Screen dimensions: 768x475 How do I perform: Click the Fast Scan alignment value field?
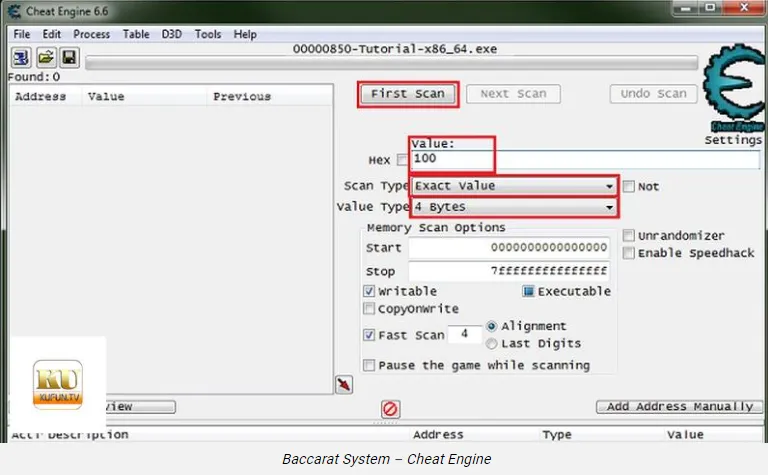point(464,334)
